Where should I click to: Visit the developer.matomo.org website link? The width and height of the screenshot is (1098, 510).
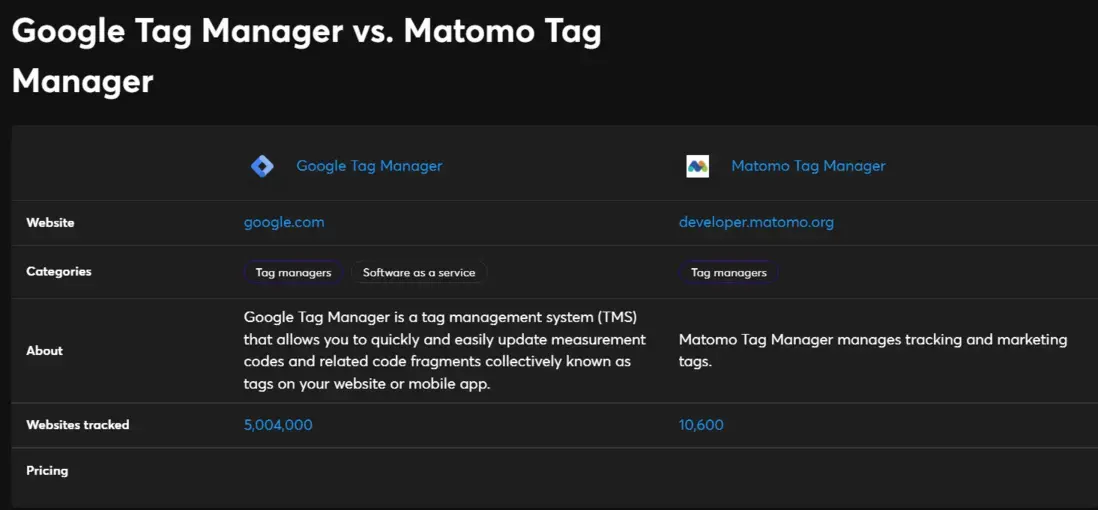tap(756, 223)
